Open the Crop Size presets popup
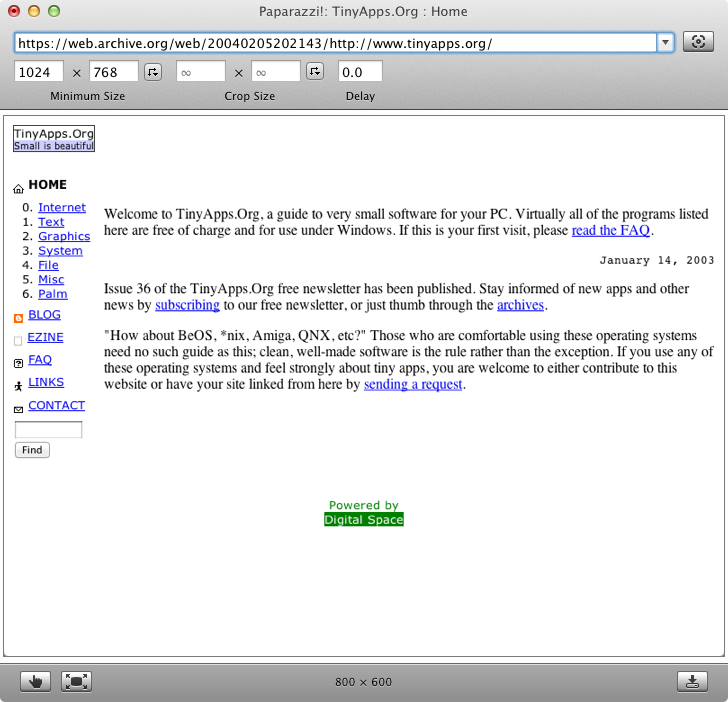This screenshot has width=728, height=702. (314, 72)
